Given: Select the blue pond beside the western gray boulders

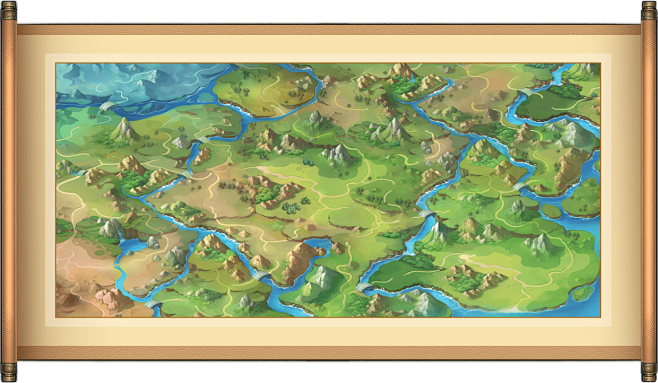Looking at the screenshot, I should click(133, 245).
